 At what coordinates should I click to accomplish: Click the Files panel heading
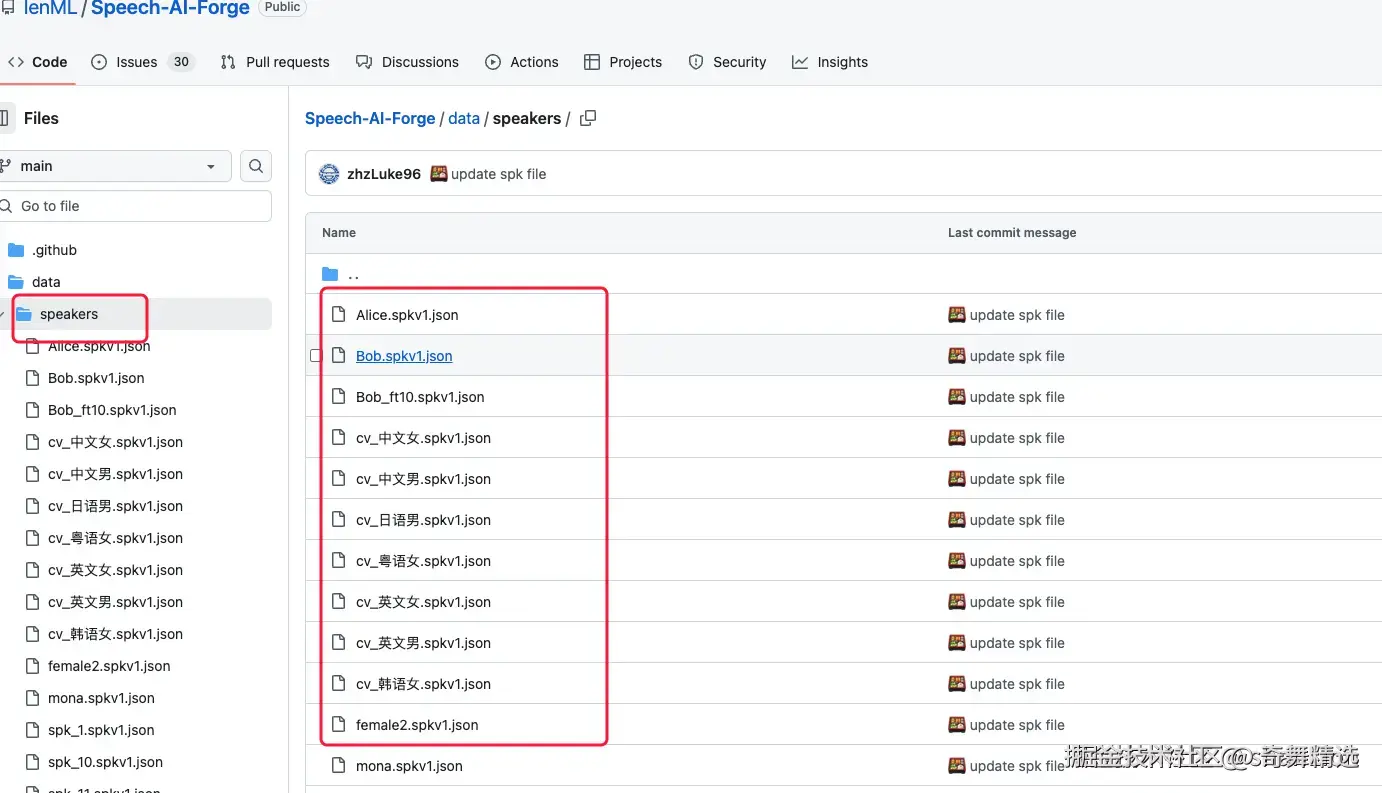41,118
